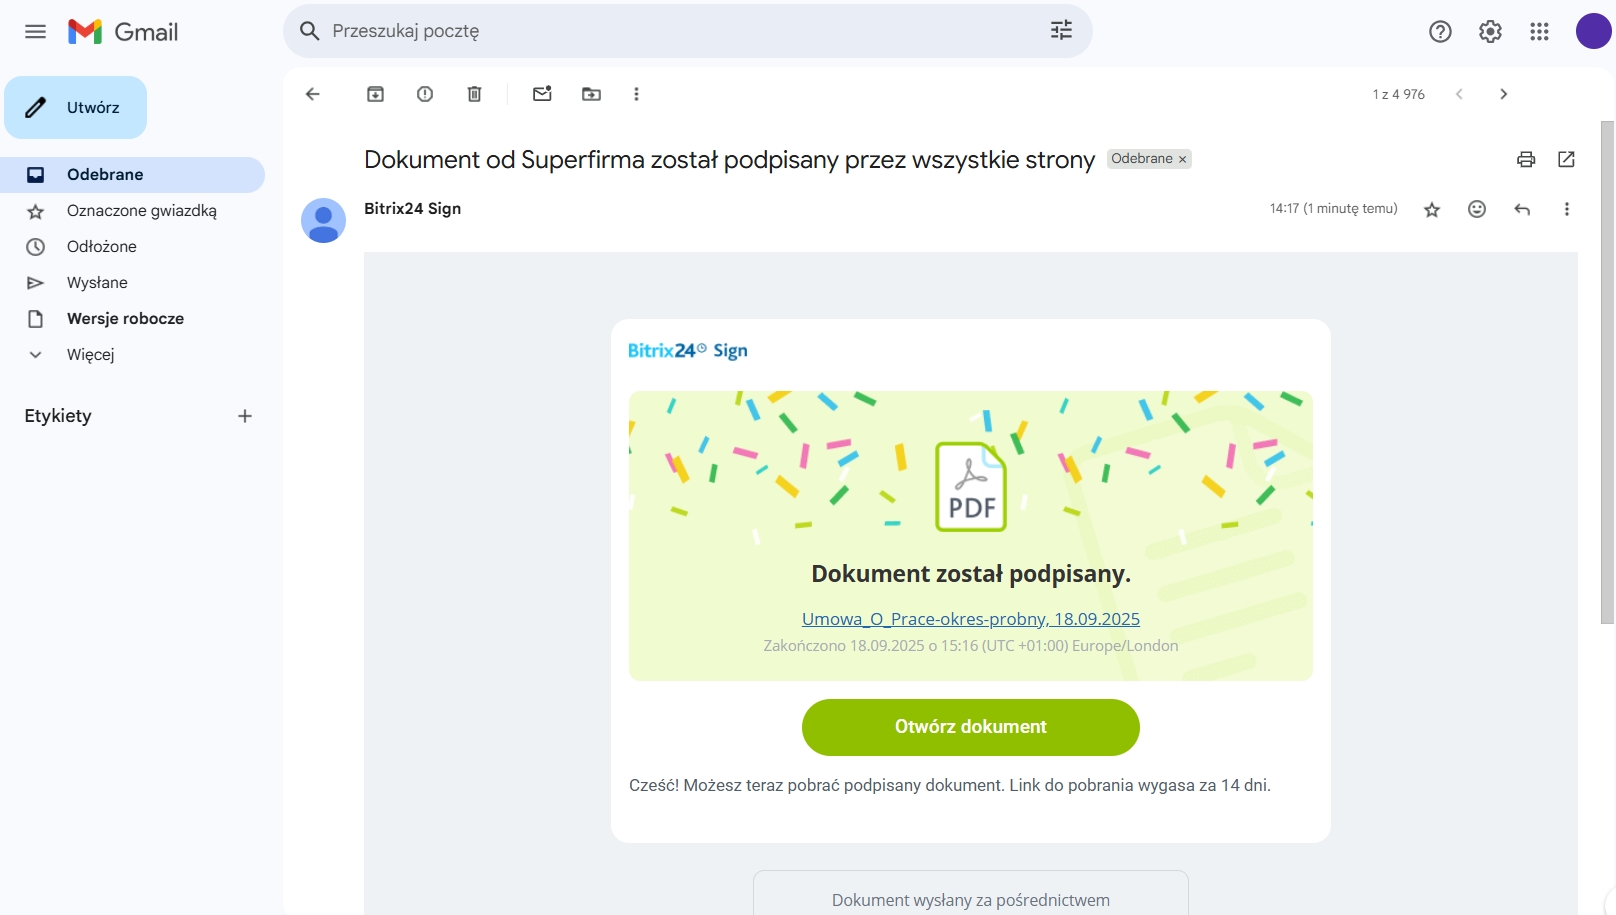This screenshot has height=915, width=1616.
Task: Open search filter options icon
Action: pyautogui.click(x=1061, y=31)
